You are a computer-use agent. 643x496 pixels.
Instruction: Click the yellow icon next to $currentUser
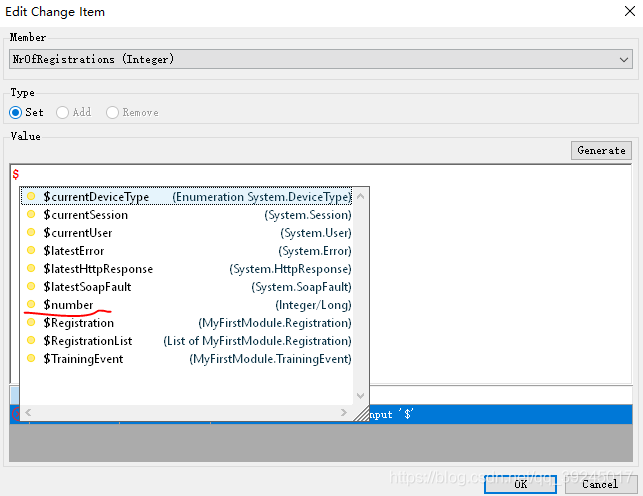click(x=31, y=233)
